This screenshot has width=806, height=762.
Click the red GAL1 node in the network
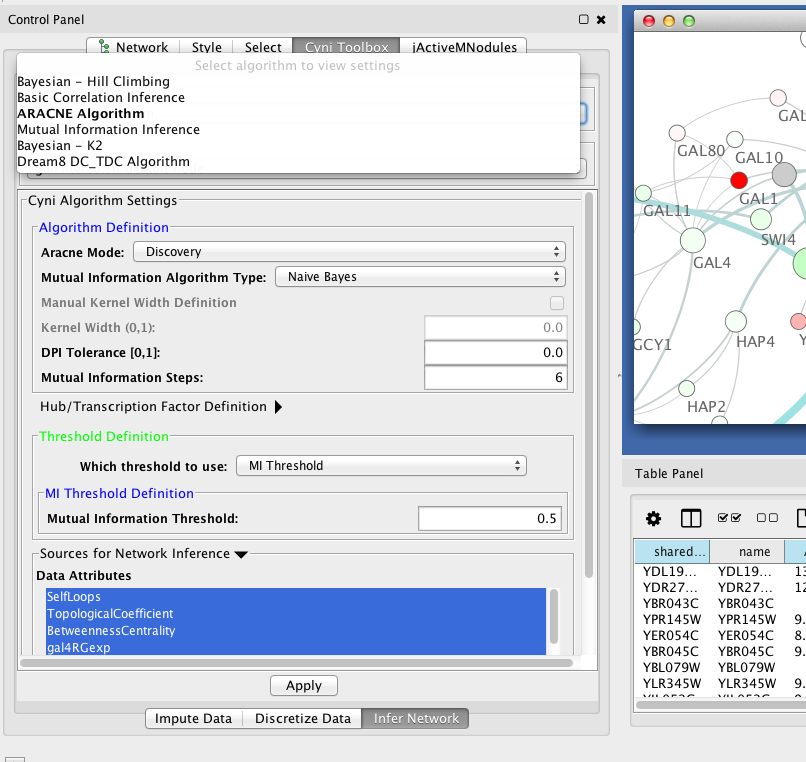pyautogui.click(x=739, y=180)
